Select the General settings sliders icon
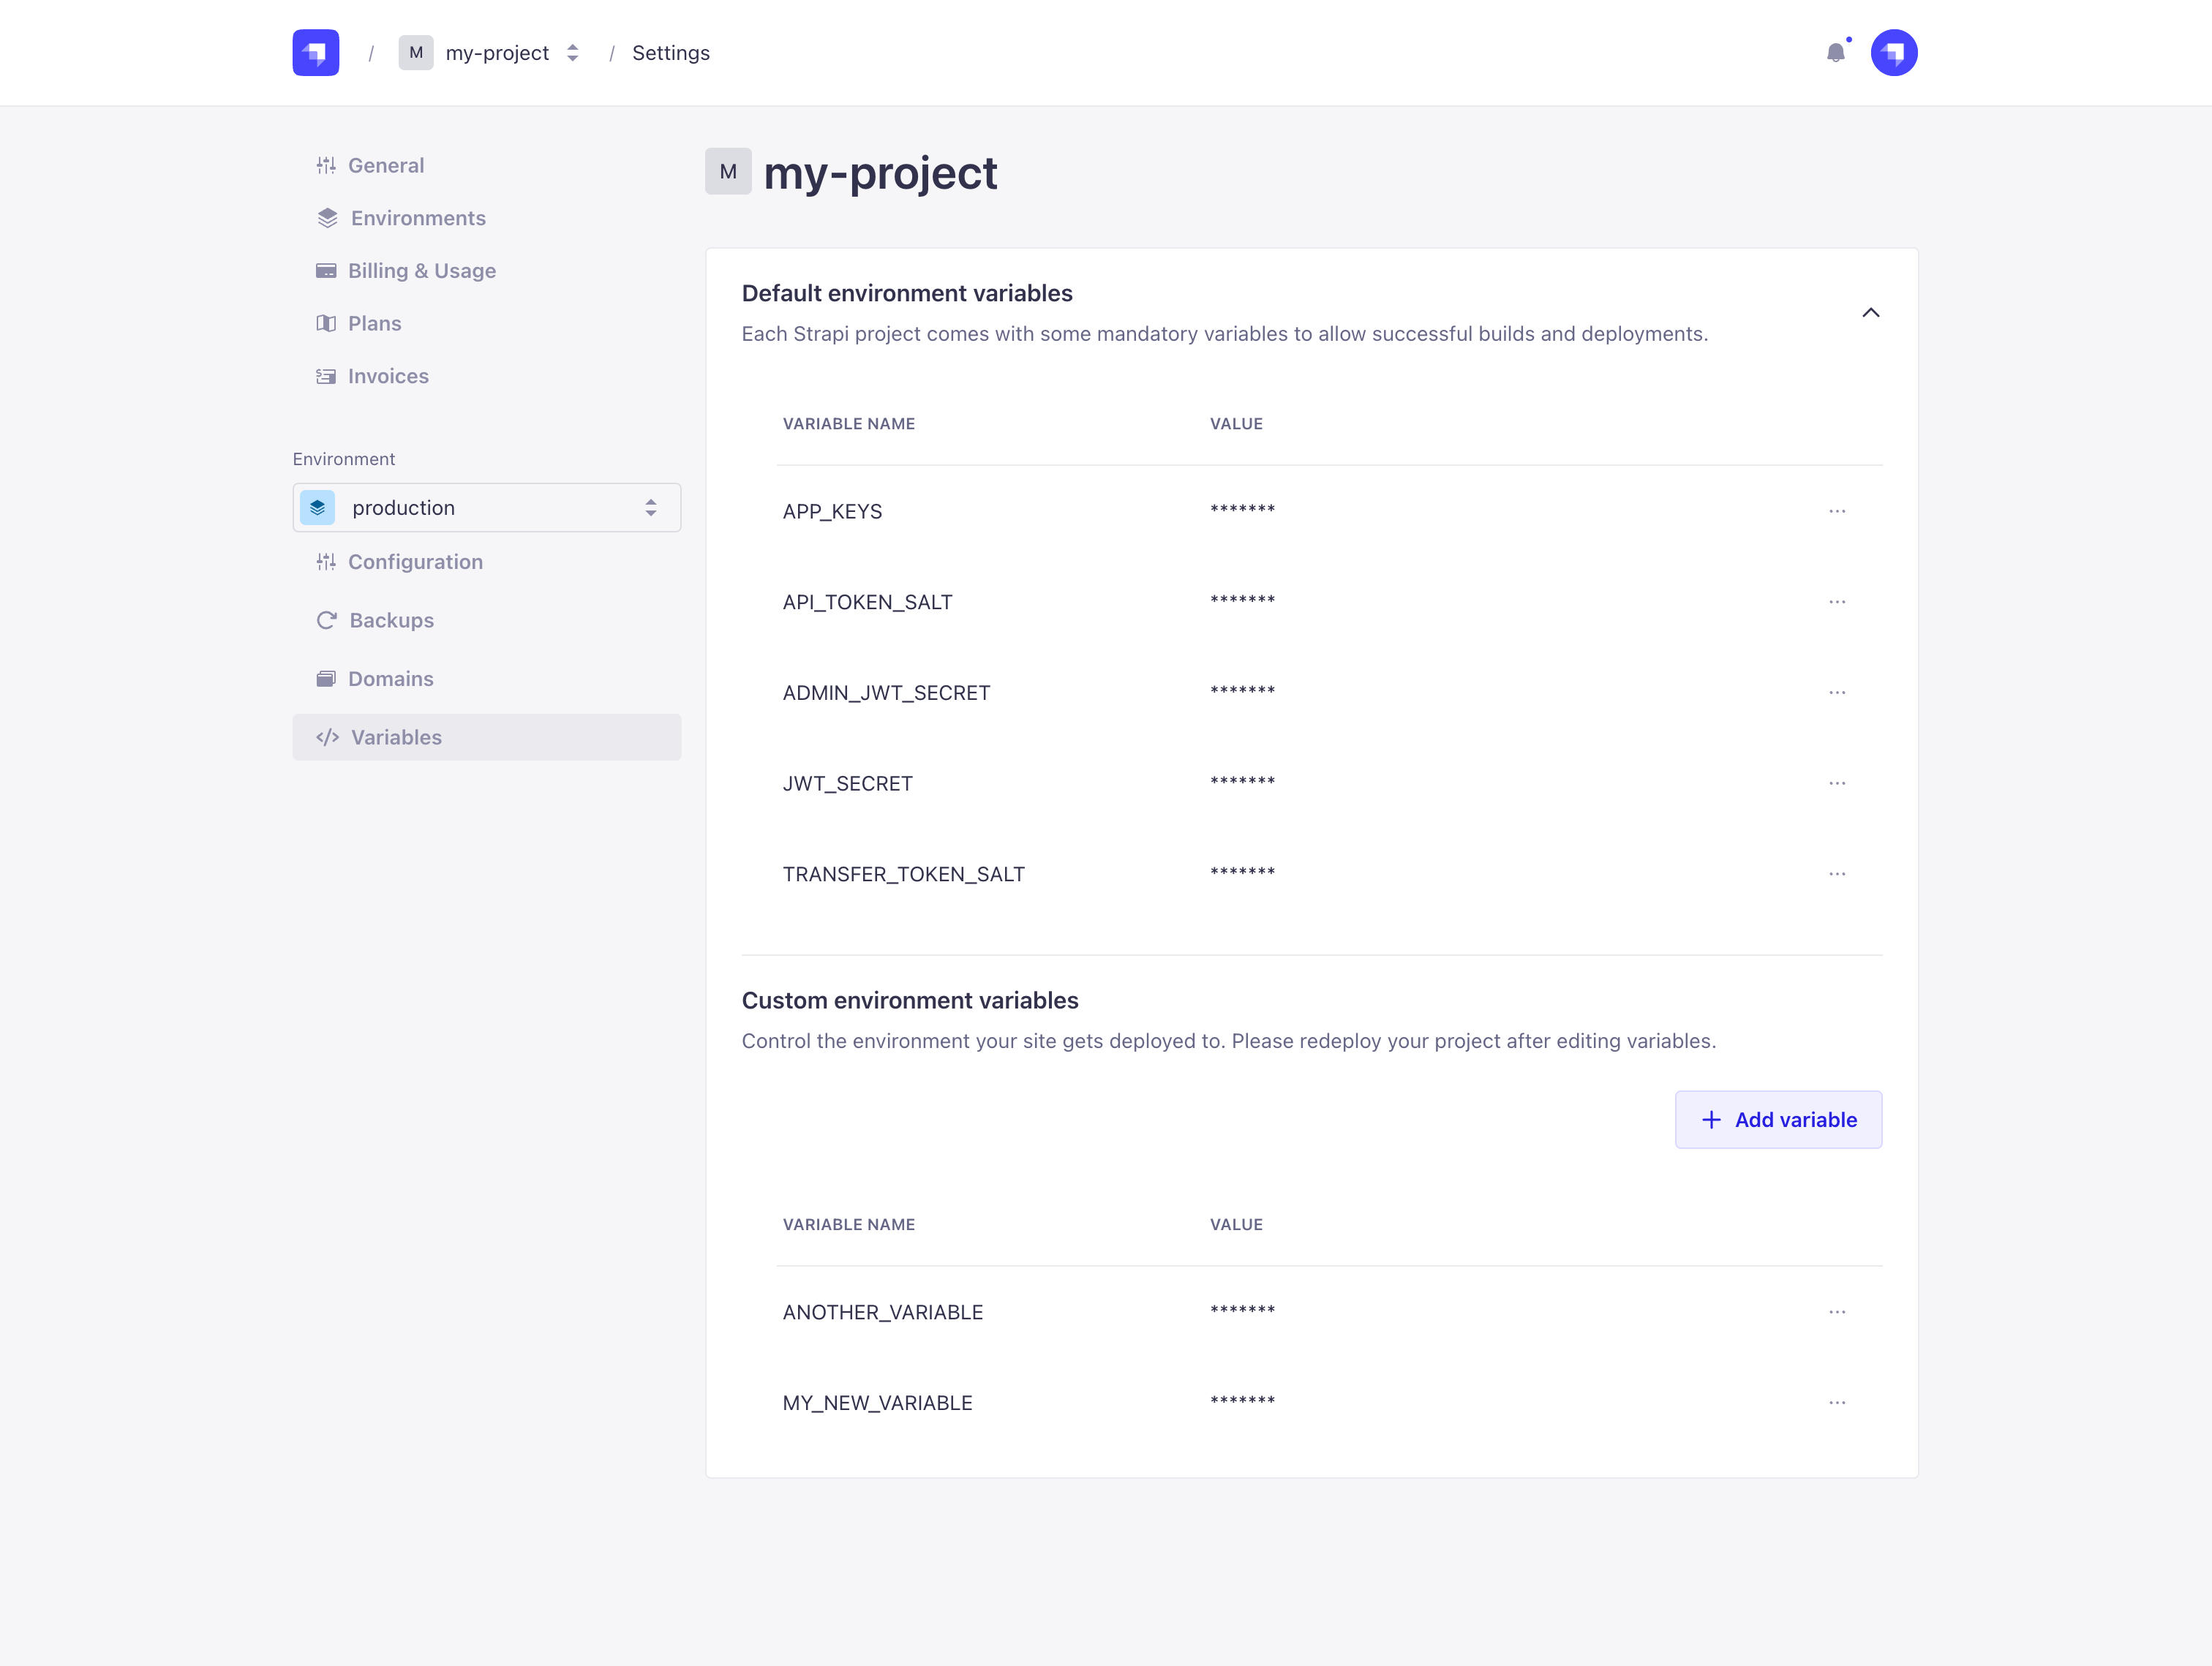Image resolution: width=2212 pixels, height=1666 pixels. click(326, 165)
